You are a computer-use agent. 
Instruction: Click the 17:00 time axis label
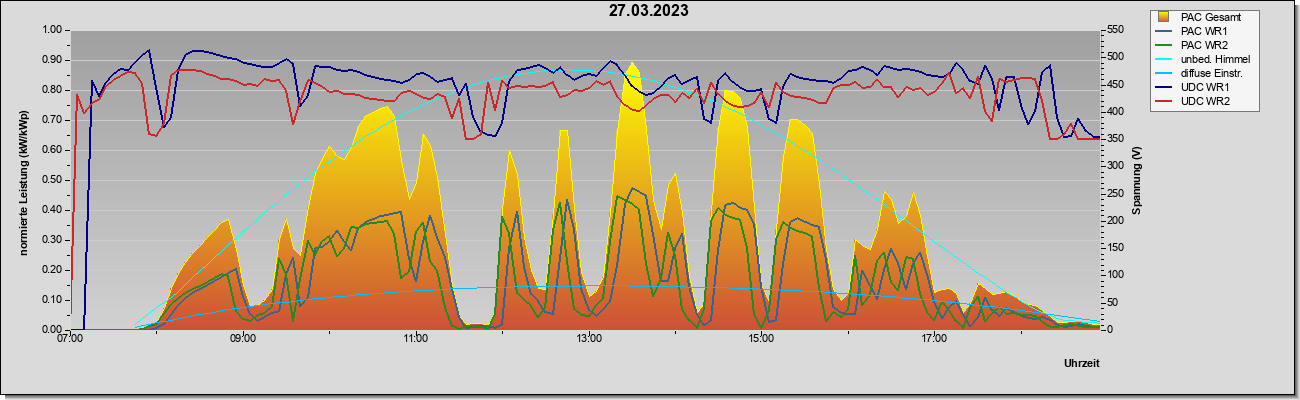(934, 339)
